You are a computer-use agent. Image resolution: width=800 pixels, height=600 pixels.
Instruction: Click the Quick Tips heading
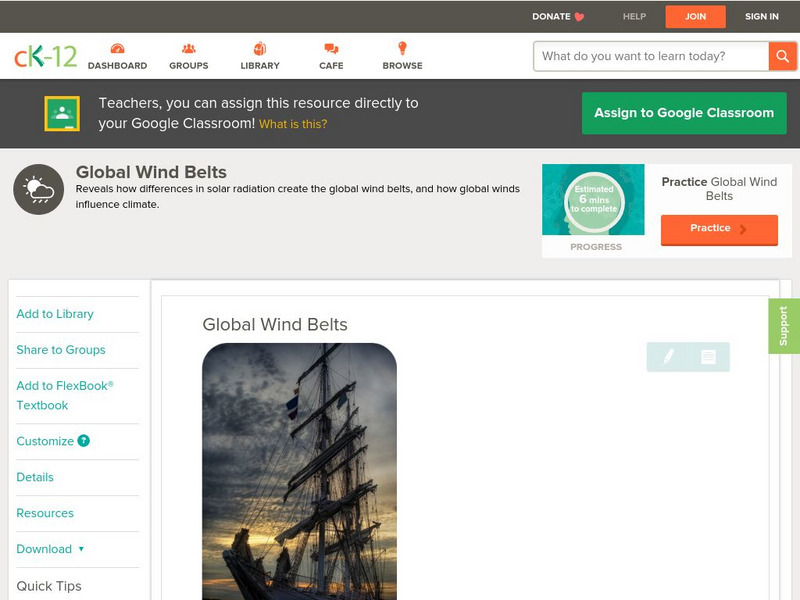point(49,586)
